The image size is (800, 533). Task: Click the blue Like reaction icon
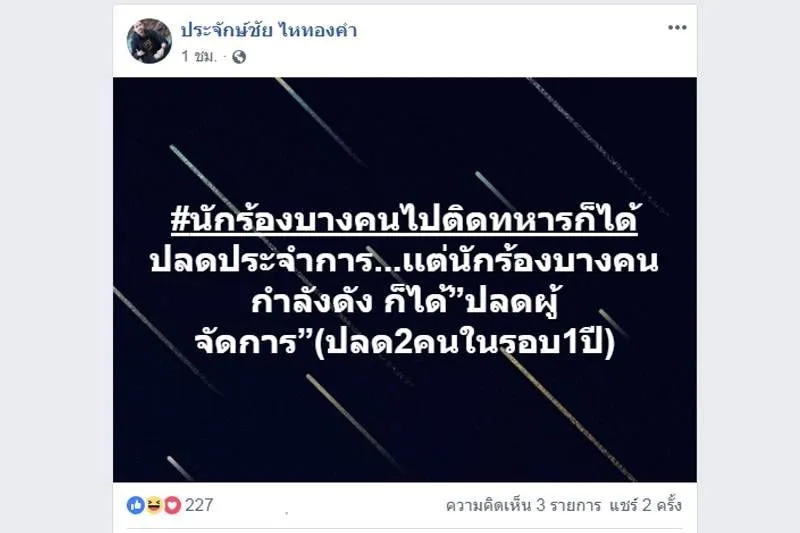click(136, 505)
